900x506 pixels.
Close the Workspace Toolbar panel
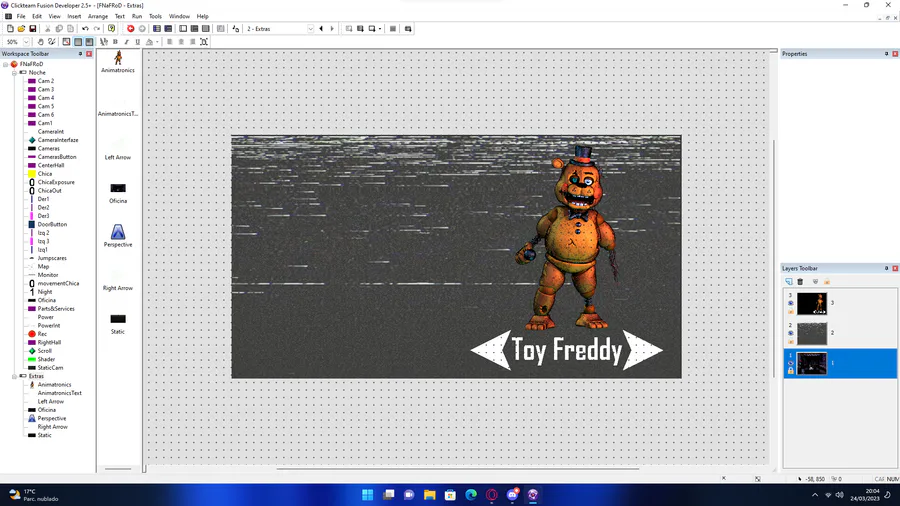[x=89, y=54]
